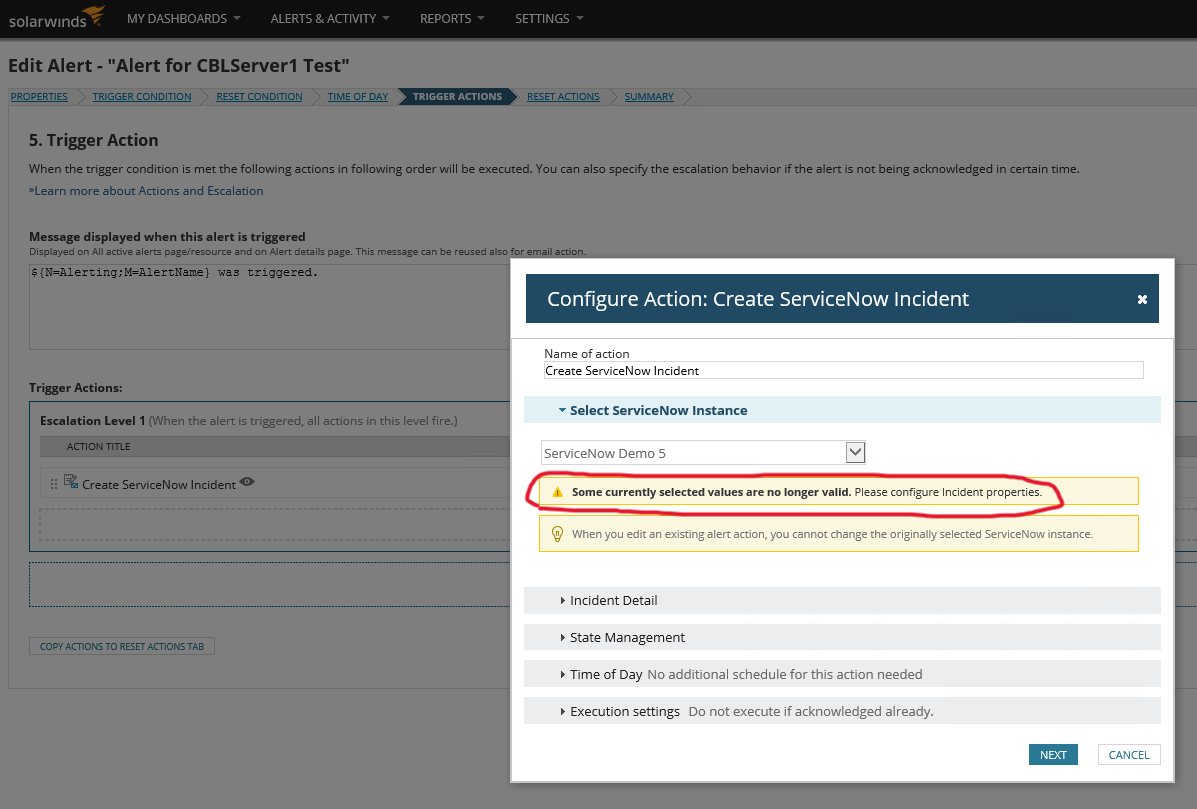Viewport: 1197px width, 809px height.
Task: Click the eye icon next to Create ServiceNow Incident
Action: coord(247,482)
